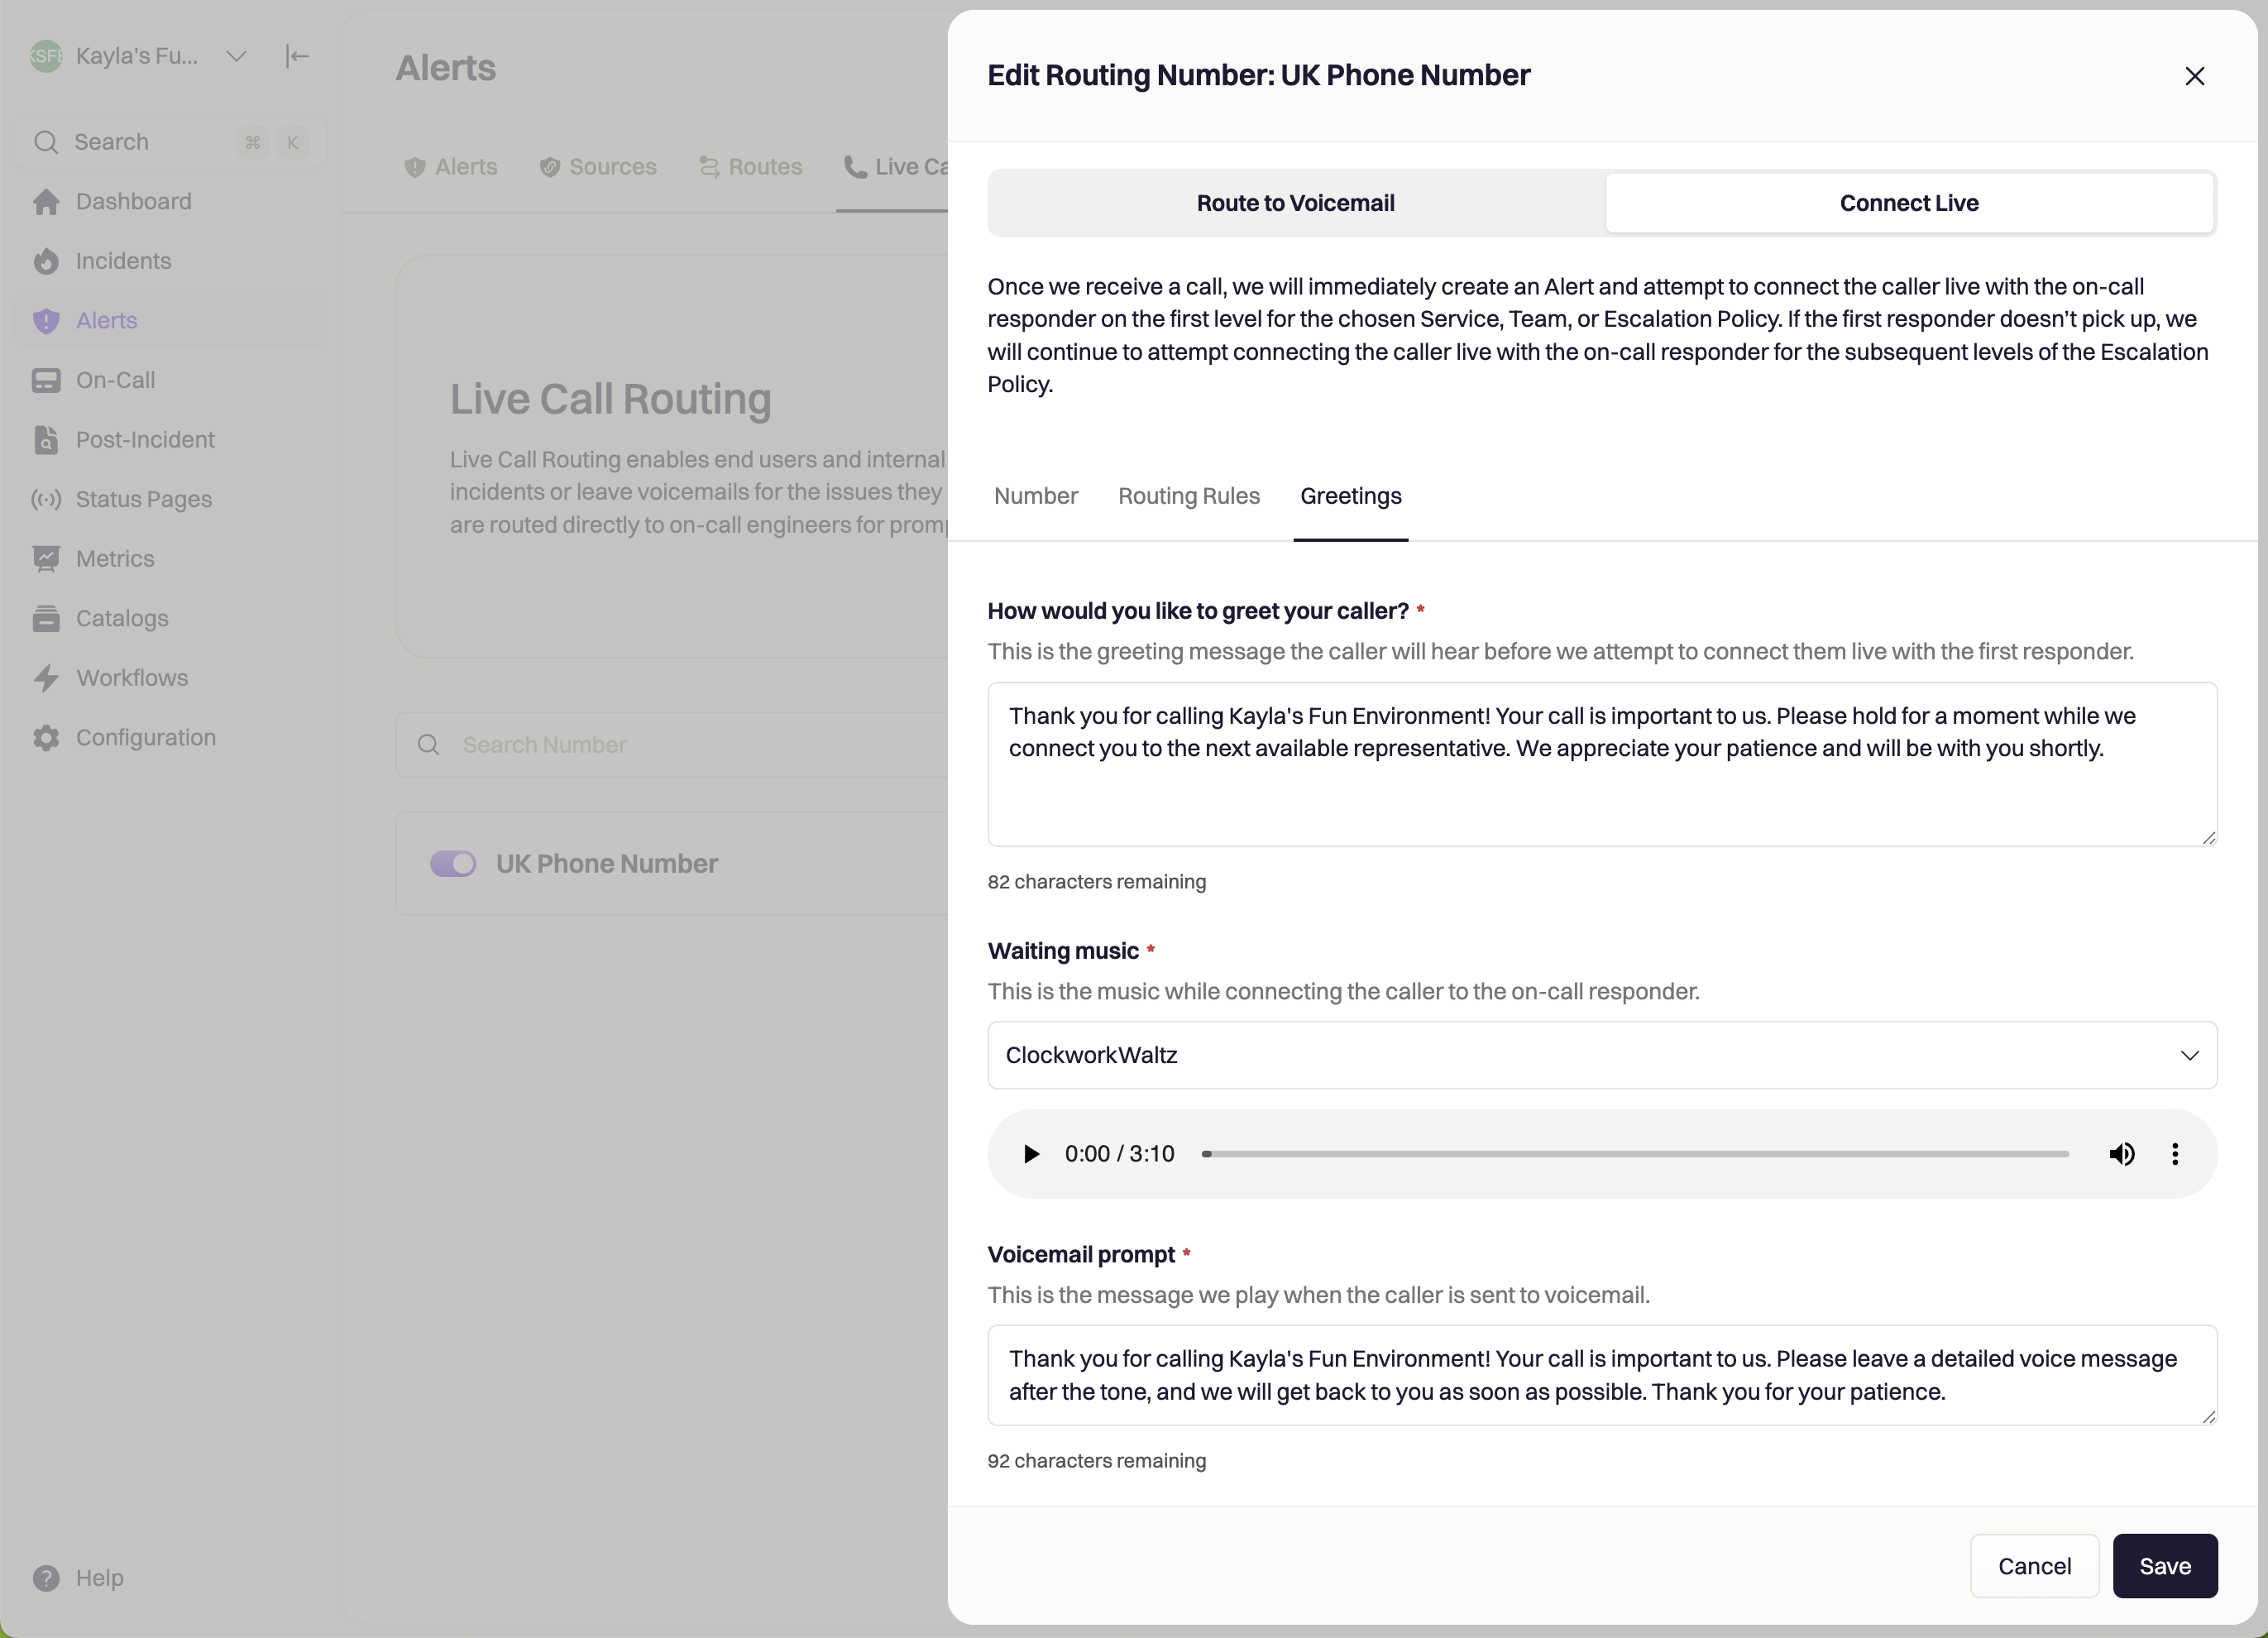Go to Status Pages section
Screen dimensions: 2268x1638
point(143,499)
